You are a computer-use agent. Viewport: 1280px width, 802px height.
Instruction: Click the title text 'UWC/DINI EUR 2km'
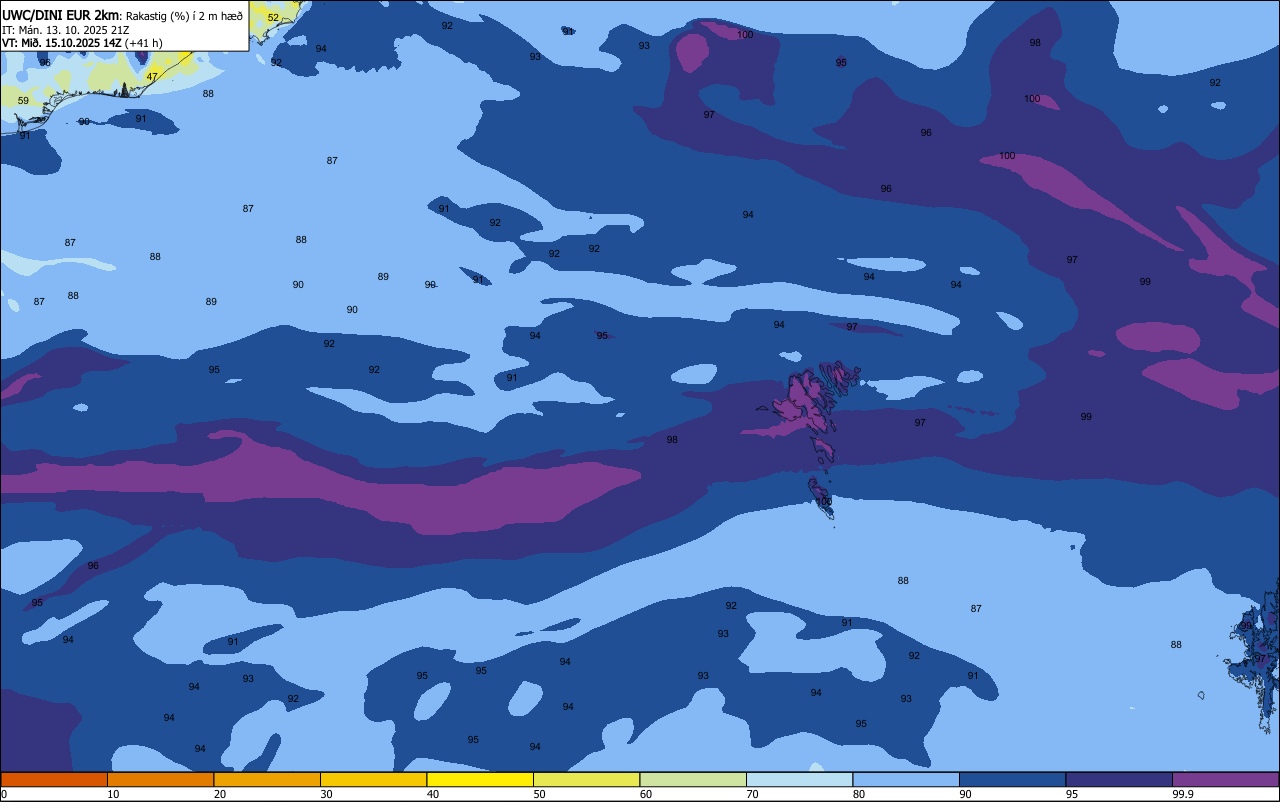coord(60,15)
